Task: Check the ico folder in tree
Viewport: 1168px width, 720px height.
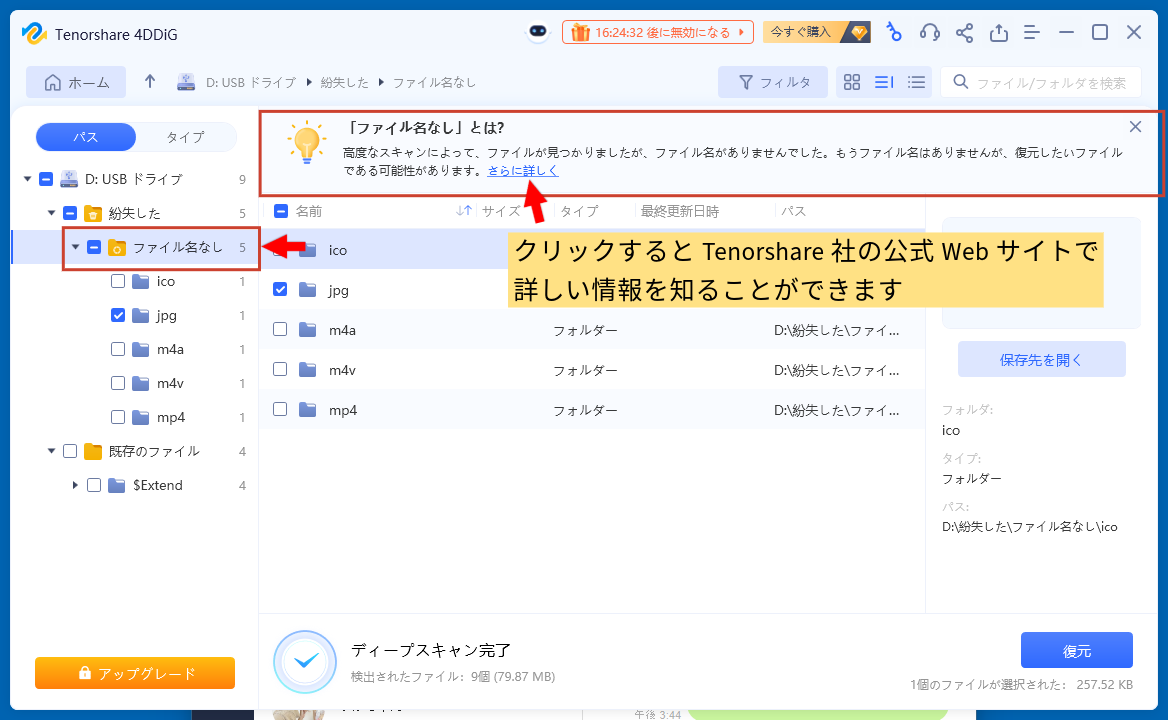Action: tap(118, 281)
